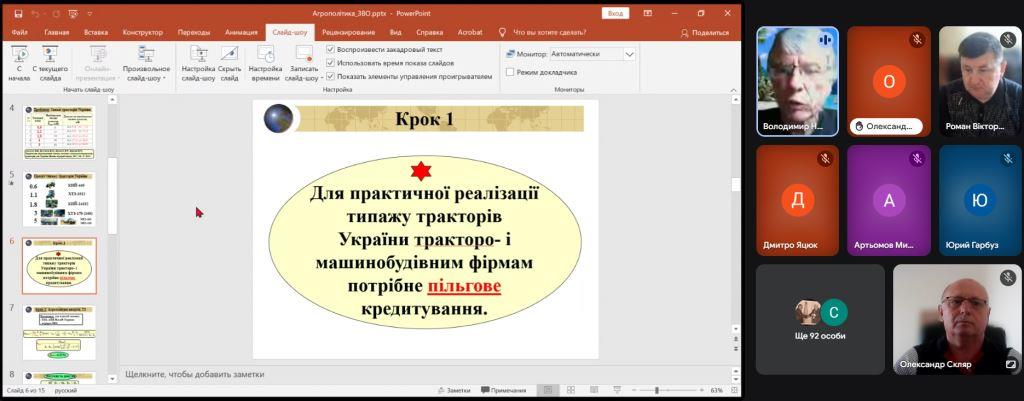Click the zoom slider in status bar
The height and width of the screenshot is (401, 1024).
(656, 390)
